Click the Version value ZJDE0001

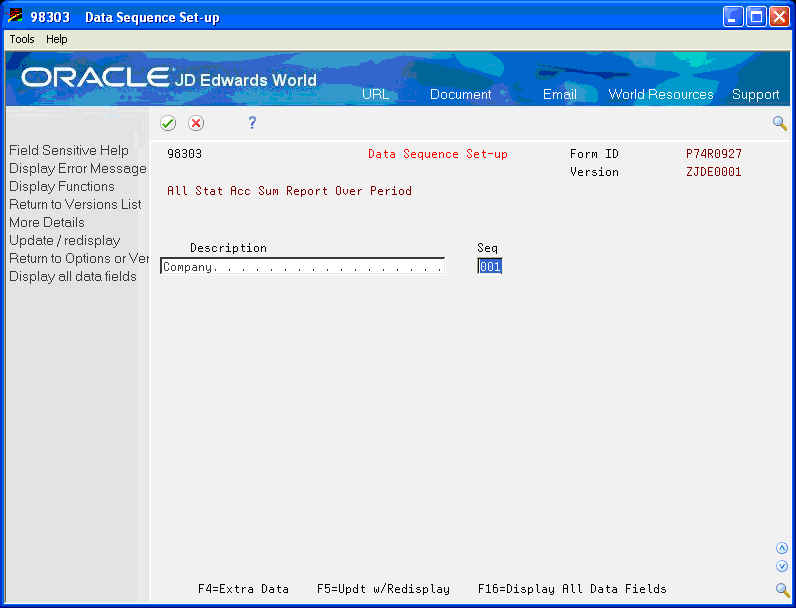pos(714,172)
